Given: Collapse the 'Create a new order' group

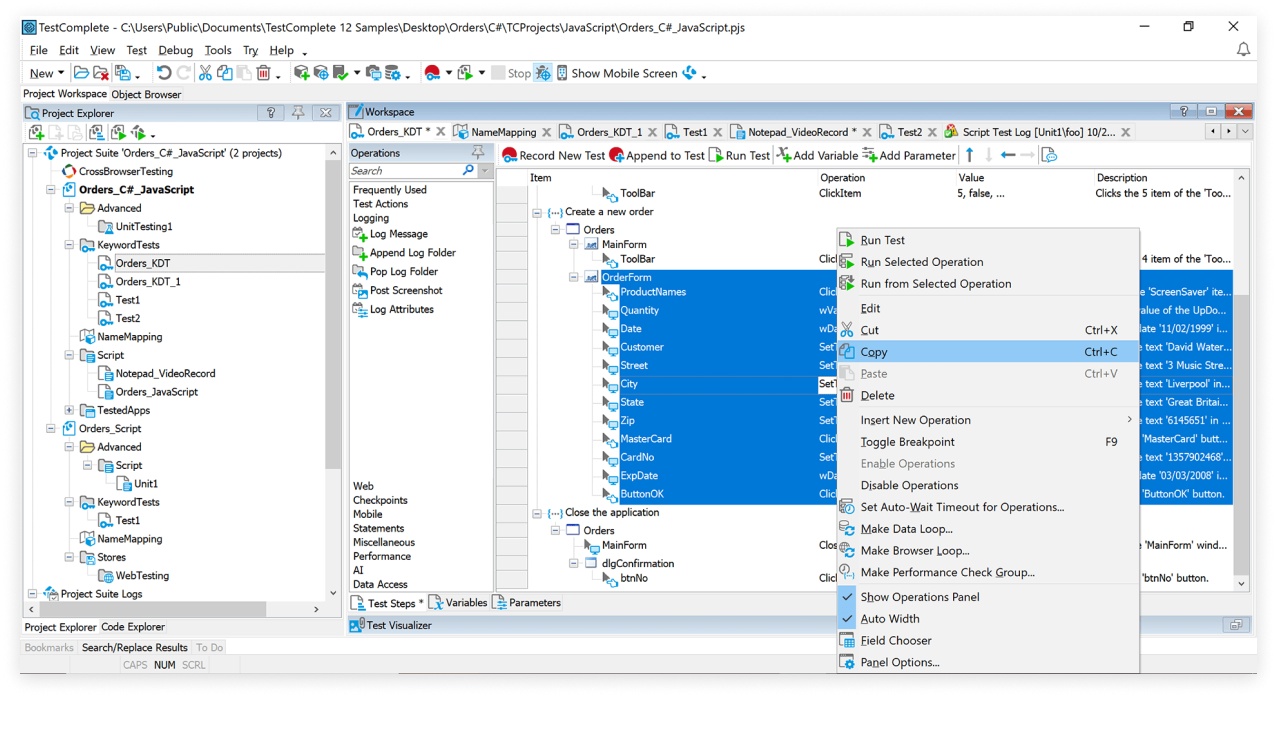Looking at the screenshot, I should tap(537, 212).
